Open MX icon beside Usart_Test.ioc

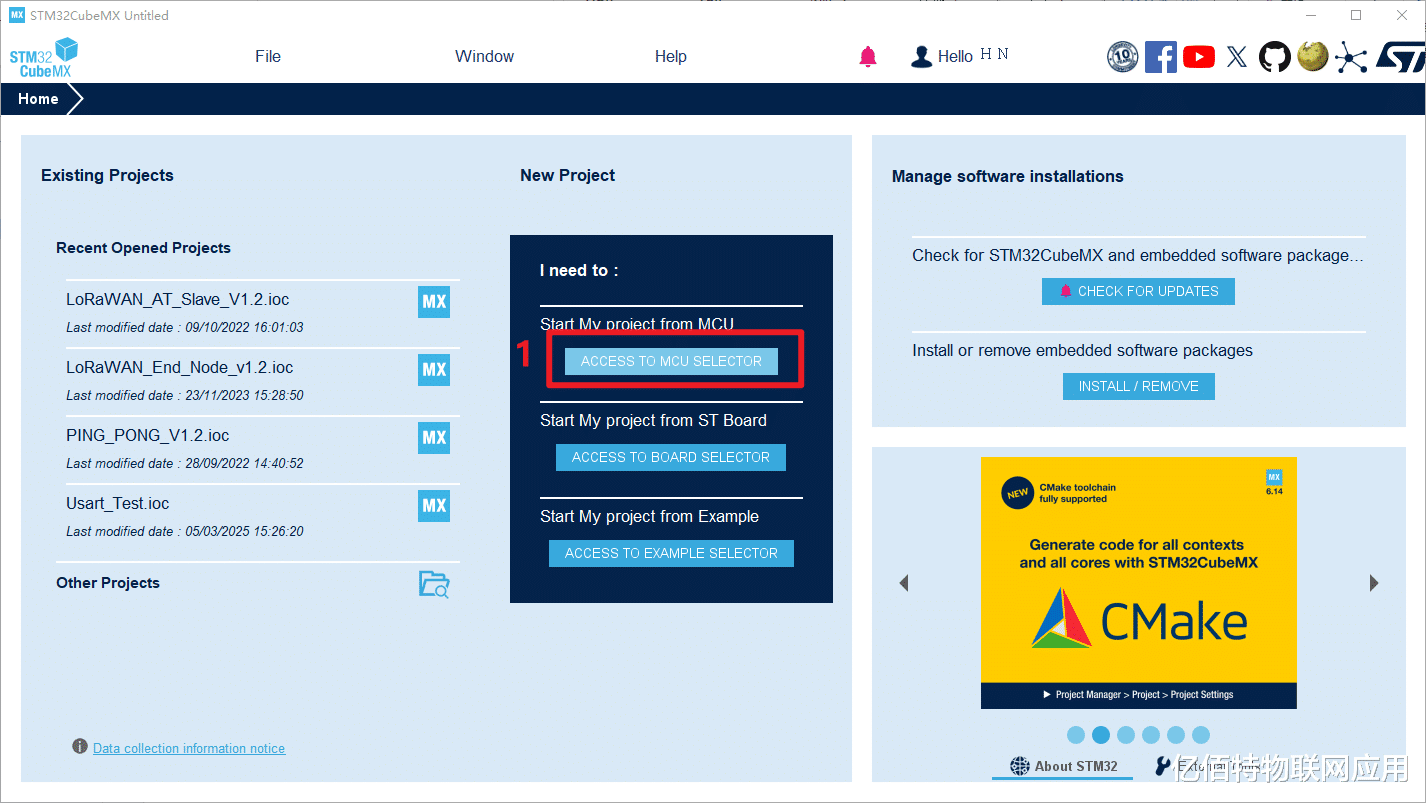click(x=434, y=506)
